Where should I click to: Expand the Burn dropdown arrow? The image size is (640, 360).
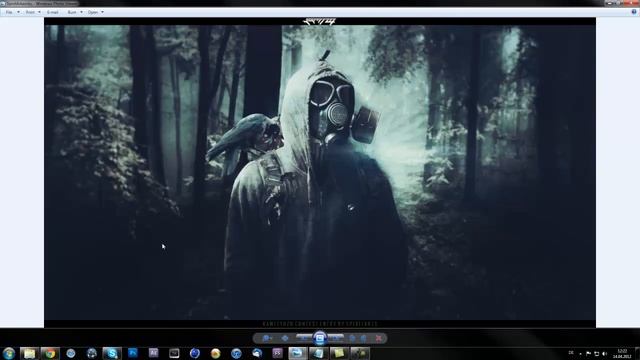tap(81, 12)
